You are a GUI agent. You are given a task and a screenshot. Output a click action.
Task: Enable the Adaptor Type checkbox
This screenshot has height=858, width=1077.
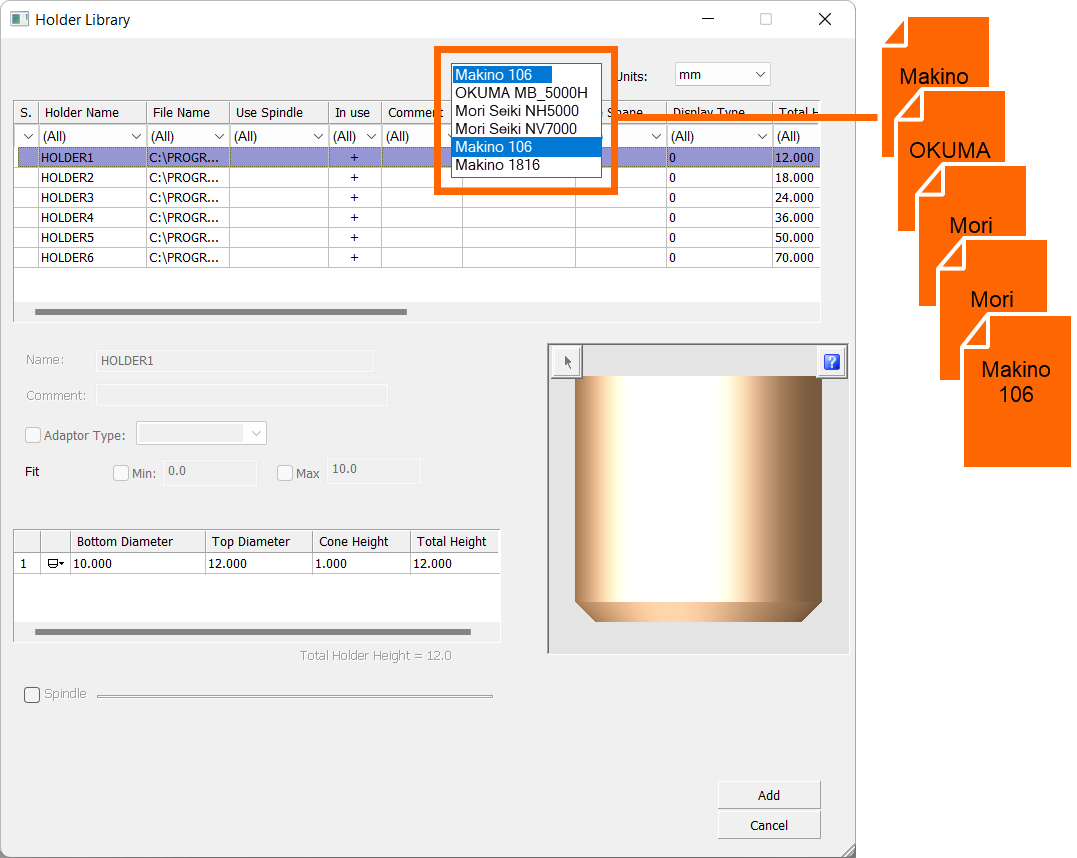[32, 435]
